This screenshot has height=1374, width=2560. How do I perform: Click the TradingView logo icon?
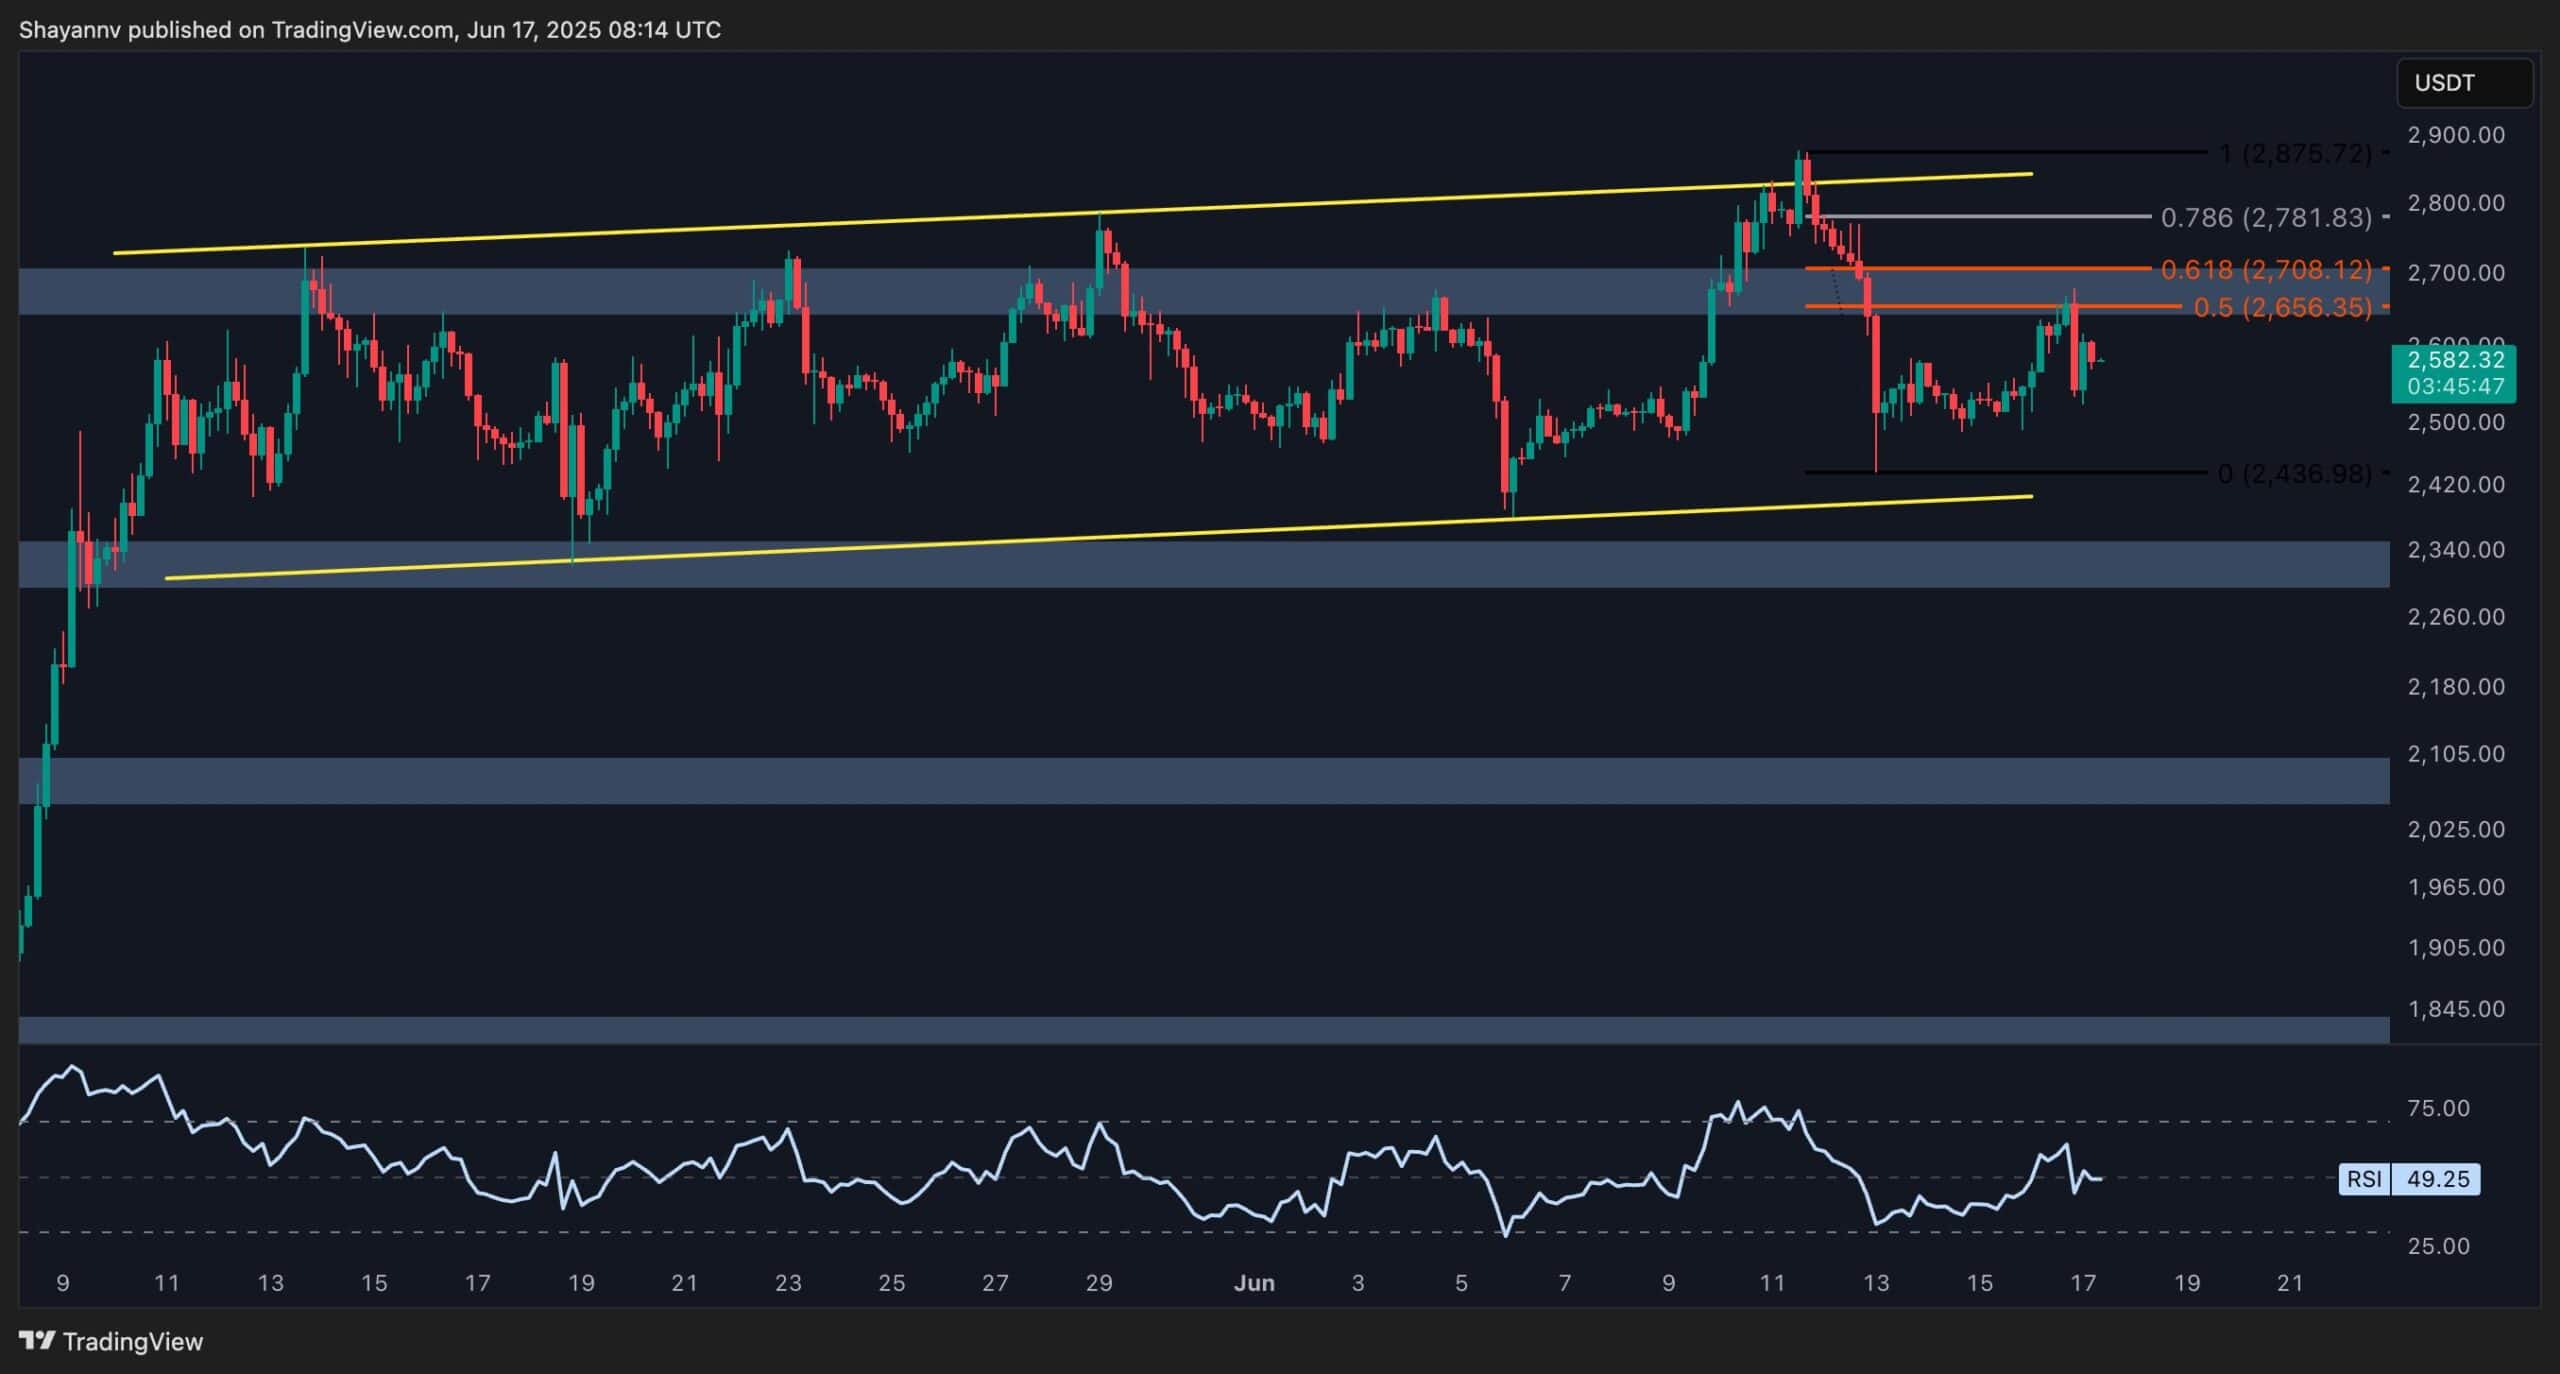pos(37,1341)
